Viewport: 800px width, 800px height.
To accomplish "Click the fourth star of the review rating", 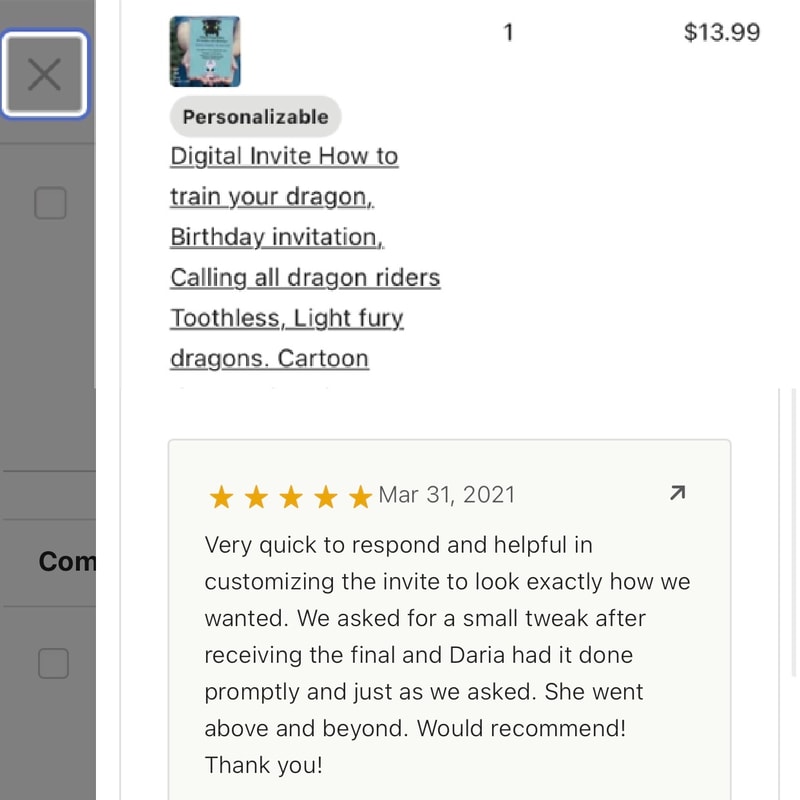I will pos(326,497).
